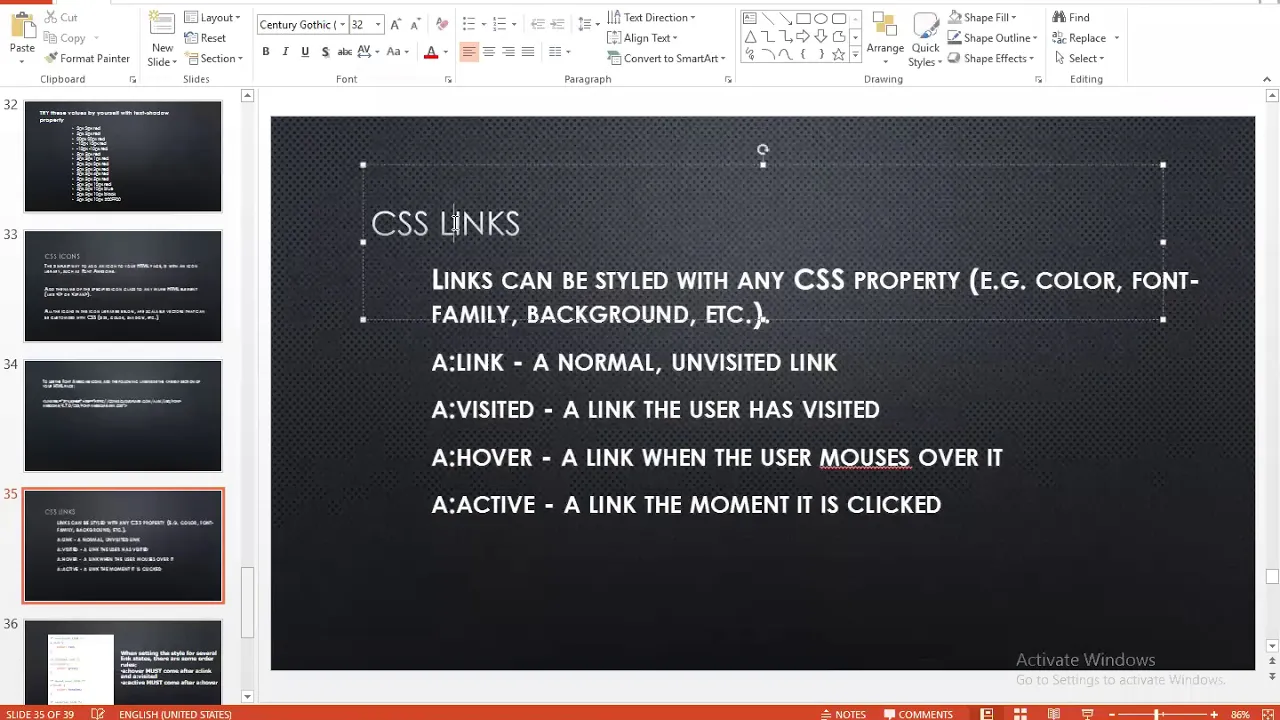Toggle Bold formatting
The image size is (1280, 720).
coord(265,52)
